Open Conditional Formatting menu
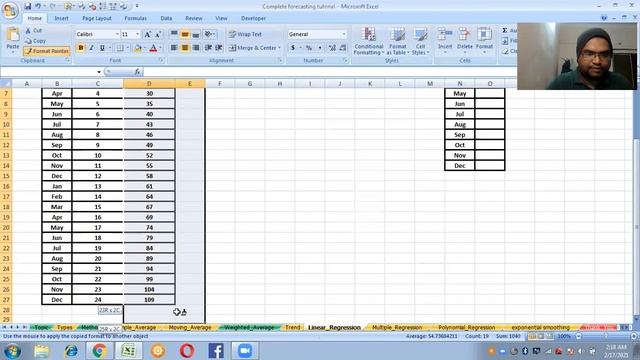640x360 pixels. pyautogui.click(x=369, y=41)
